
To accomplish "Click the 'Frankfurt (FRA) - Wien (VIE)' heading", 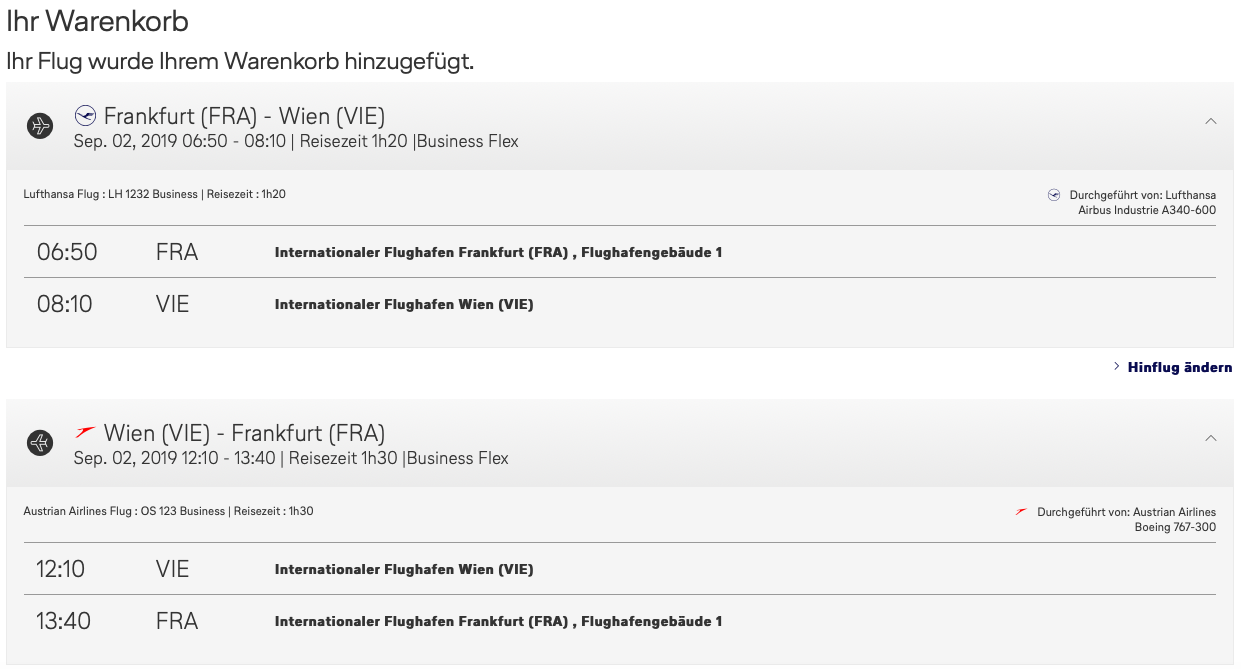I will 244,116.
